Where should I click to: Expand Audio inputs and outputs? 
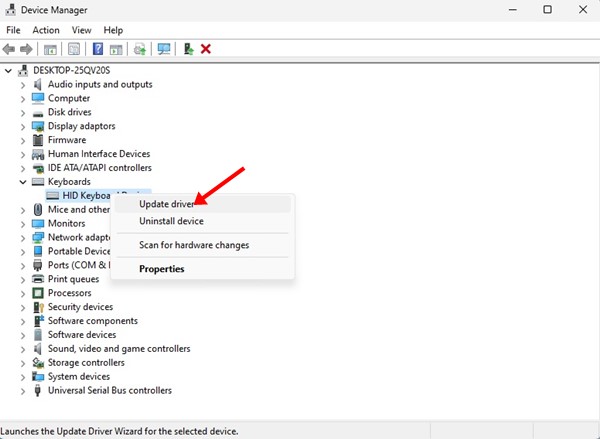click(x=23, y=85)
